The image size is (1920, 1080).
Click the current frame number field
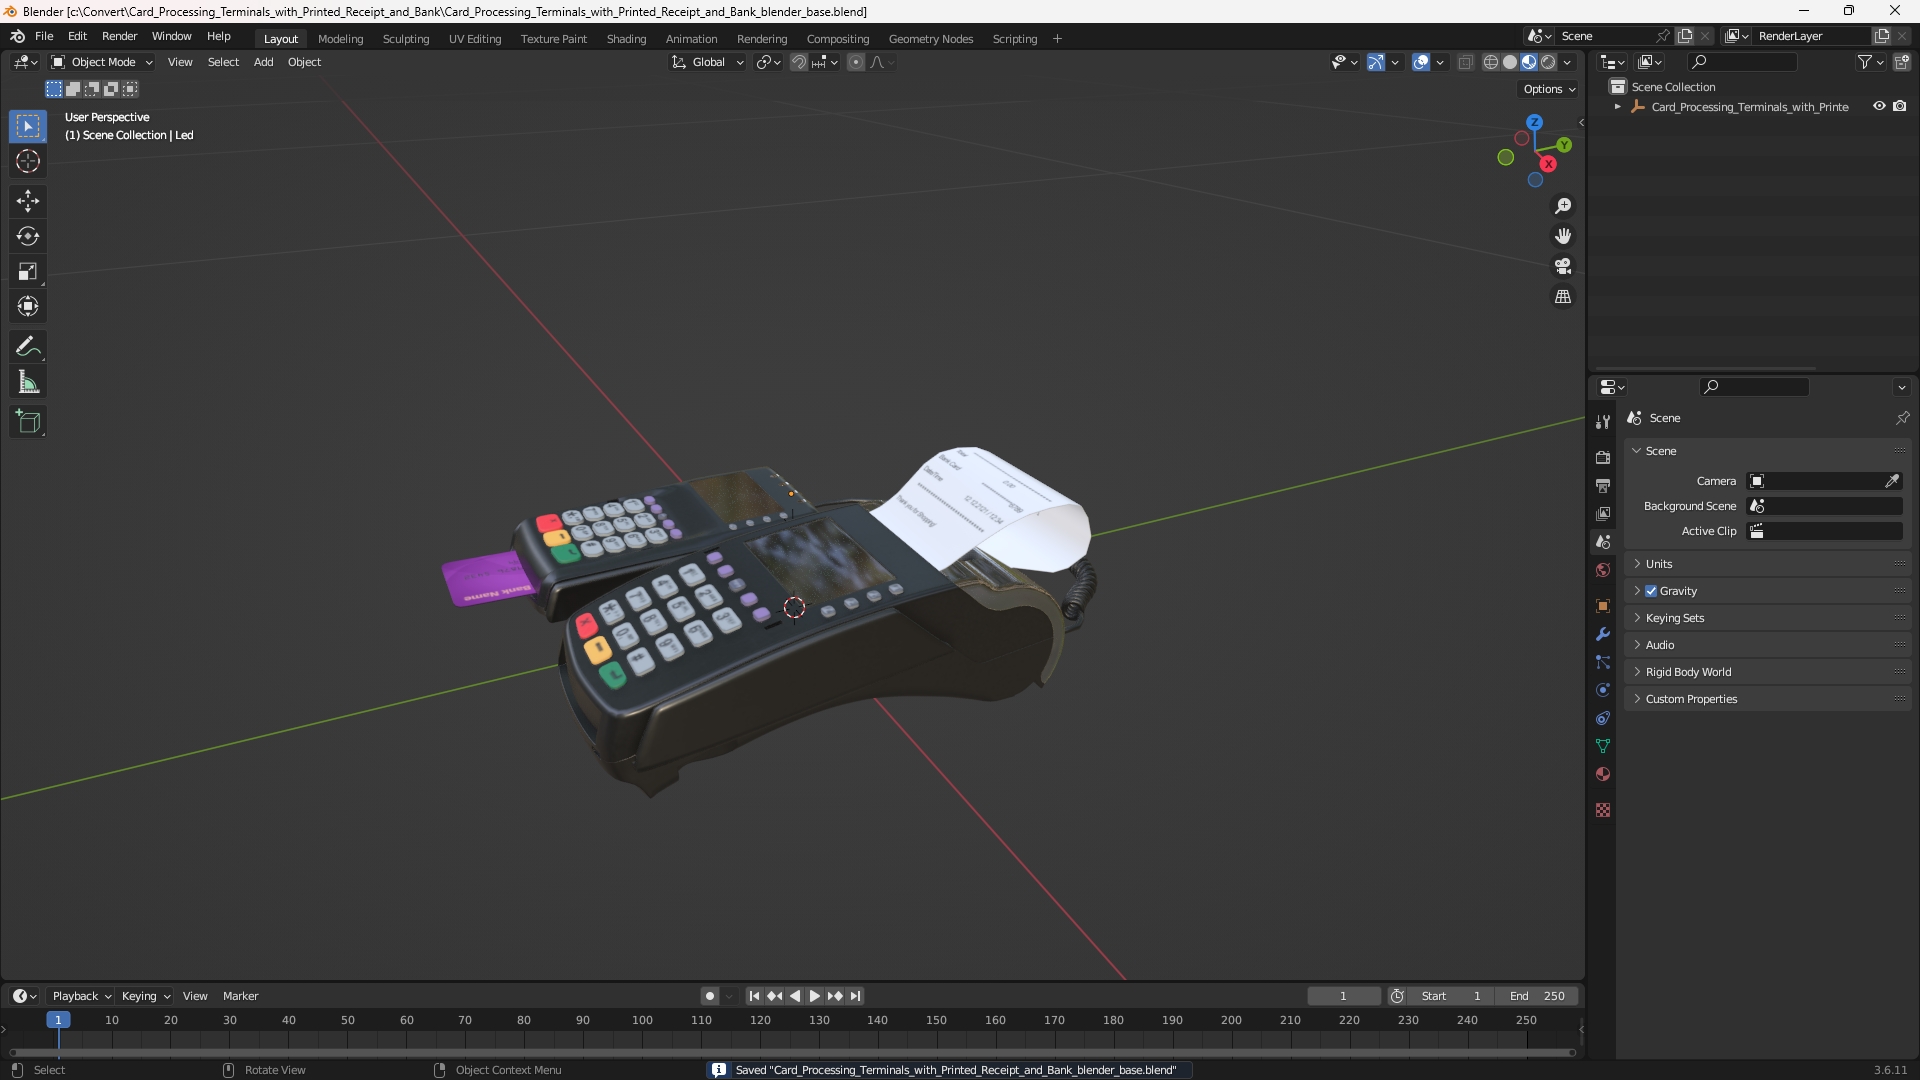tap(1343, 996)
